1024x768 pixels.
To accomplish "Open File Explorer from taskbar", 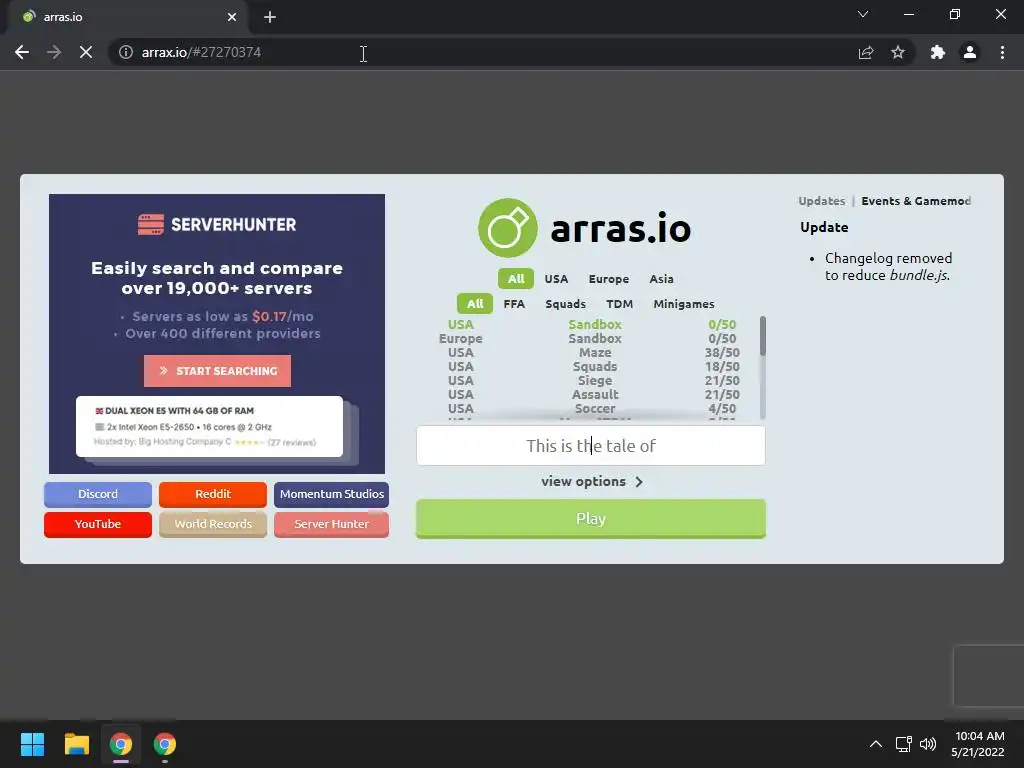I will 76,744.
